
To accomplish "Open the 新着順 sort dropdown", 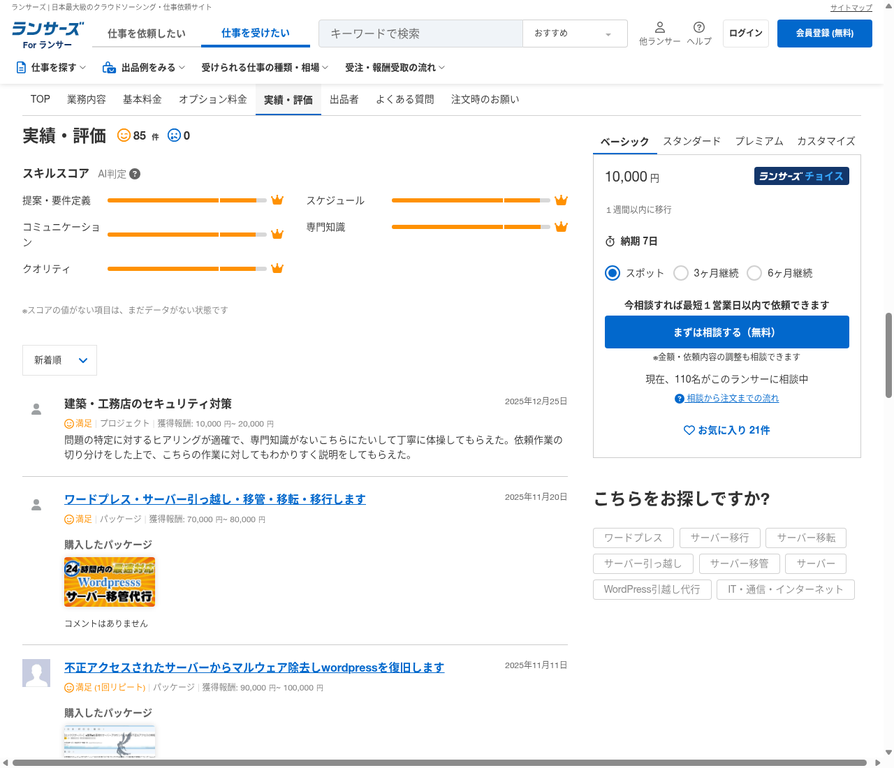I will tap(59, 360).
